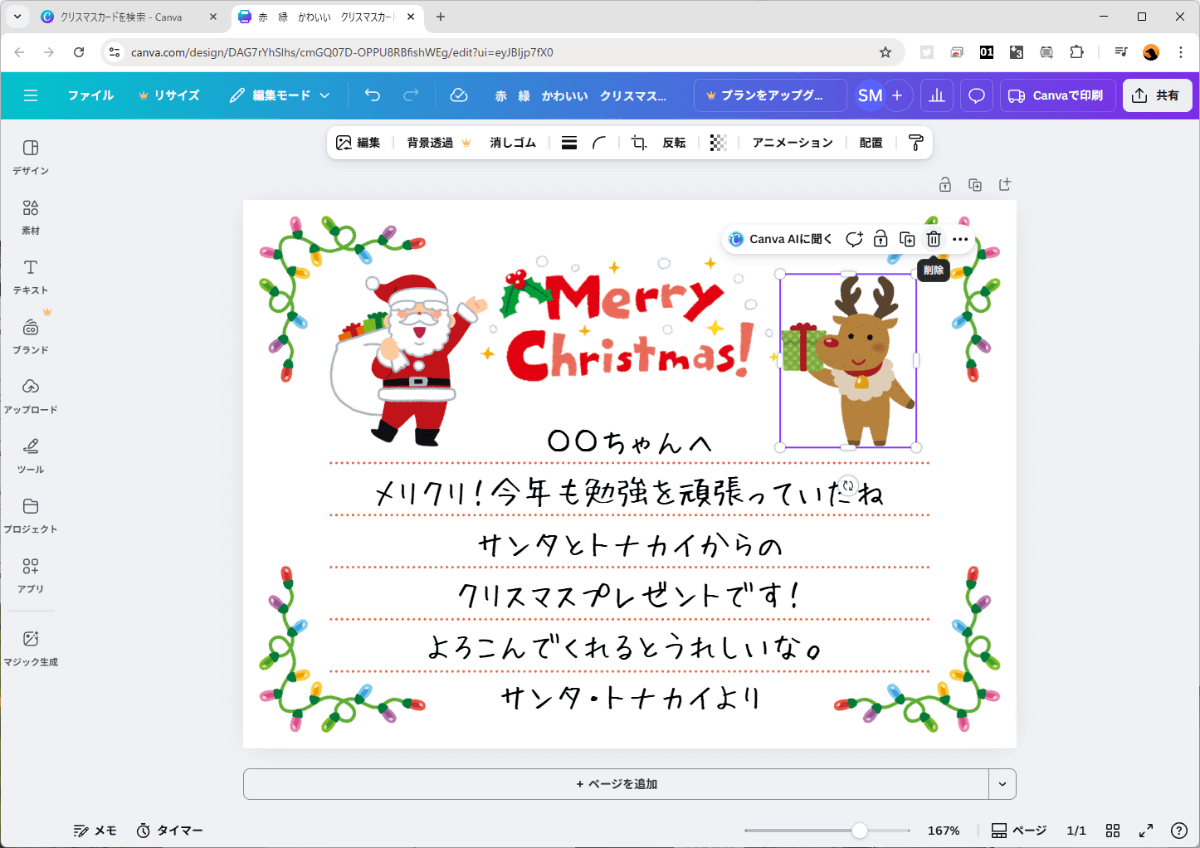The height and width of the screenshot is (848, 1200).
Task: Open the 配置 position panel
Action: pos(871,143)
